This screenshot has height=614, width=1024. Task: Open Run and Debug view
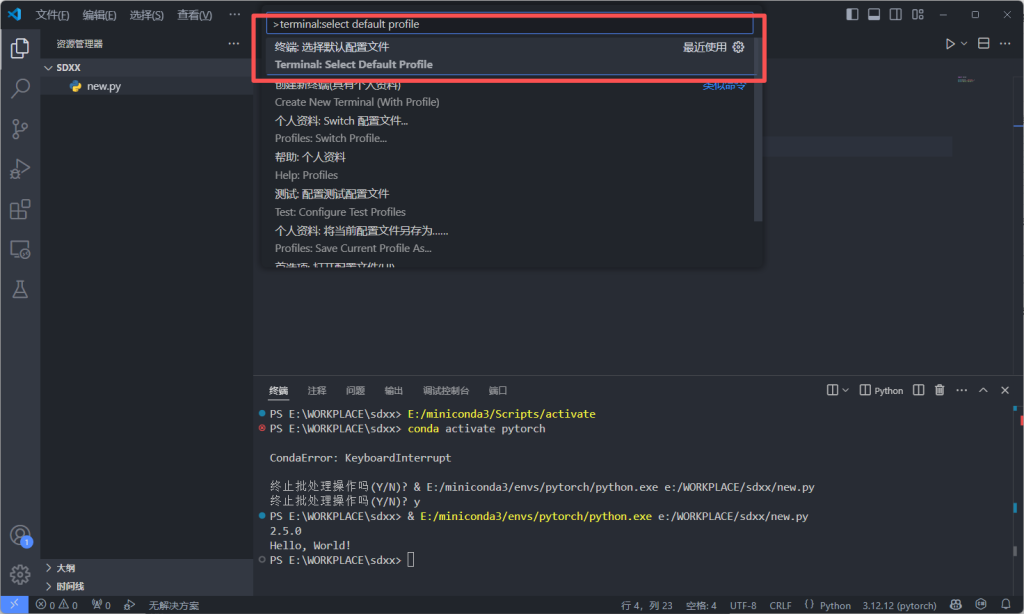[x=20, y=169]
